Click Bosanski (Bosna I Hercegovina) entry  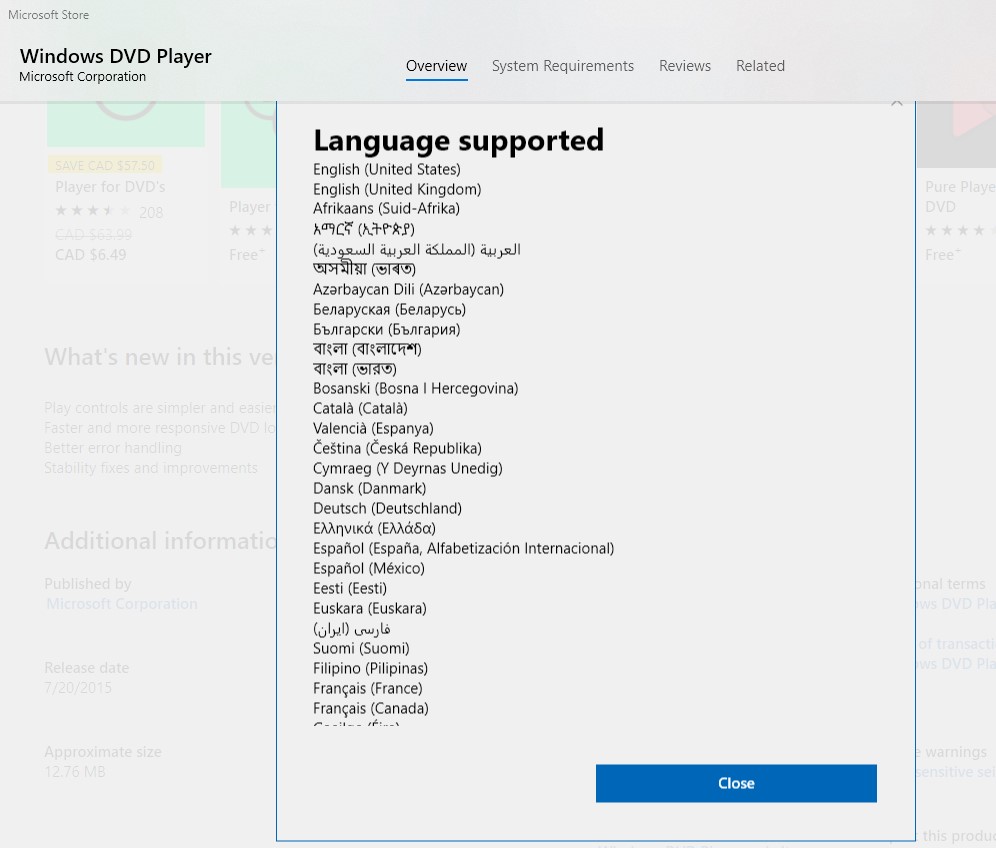[x=415, y=389]
